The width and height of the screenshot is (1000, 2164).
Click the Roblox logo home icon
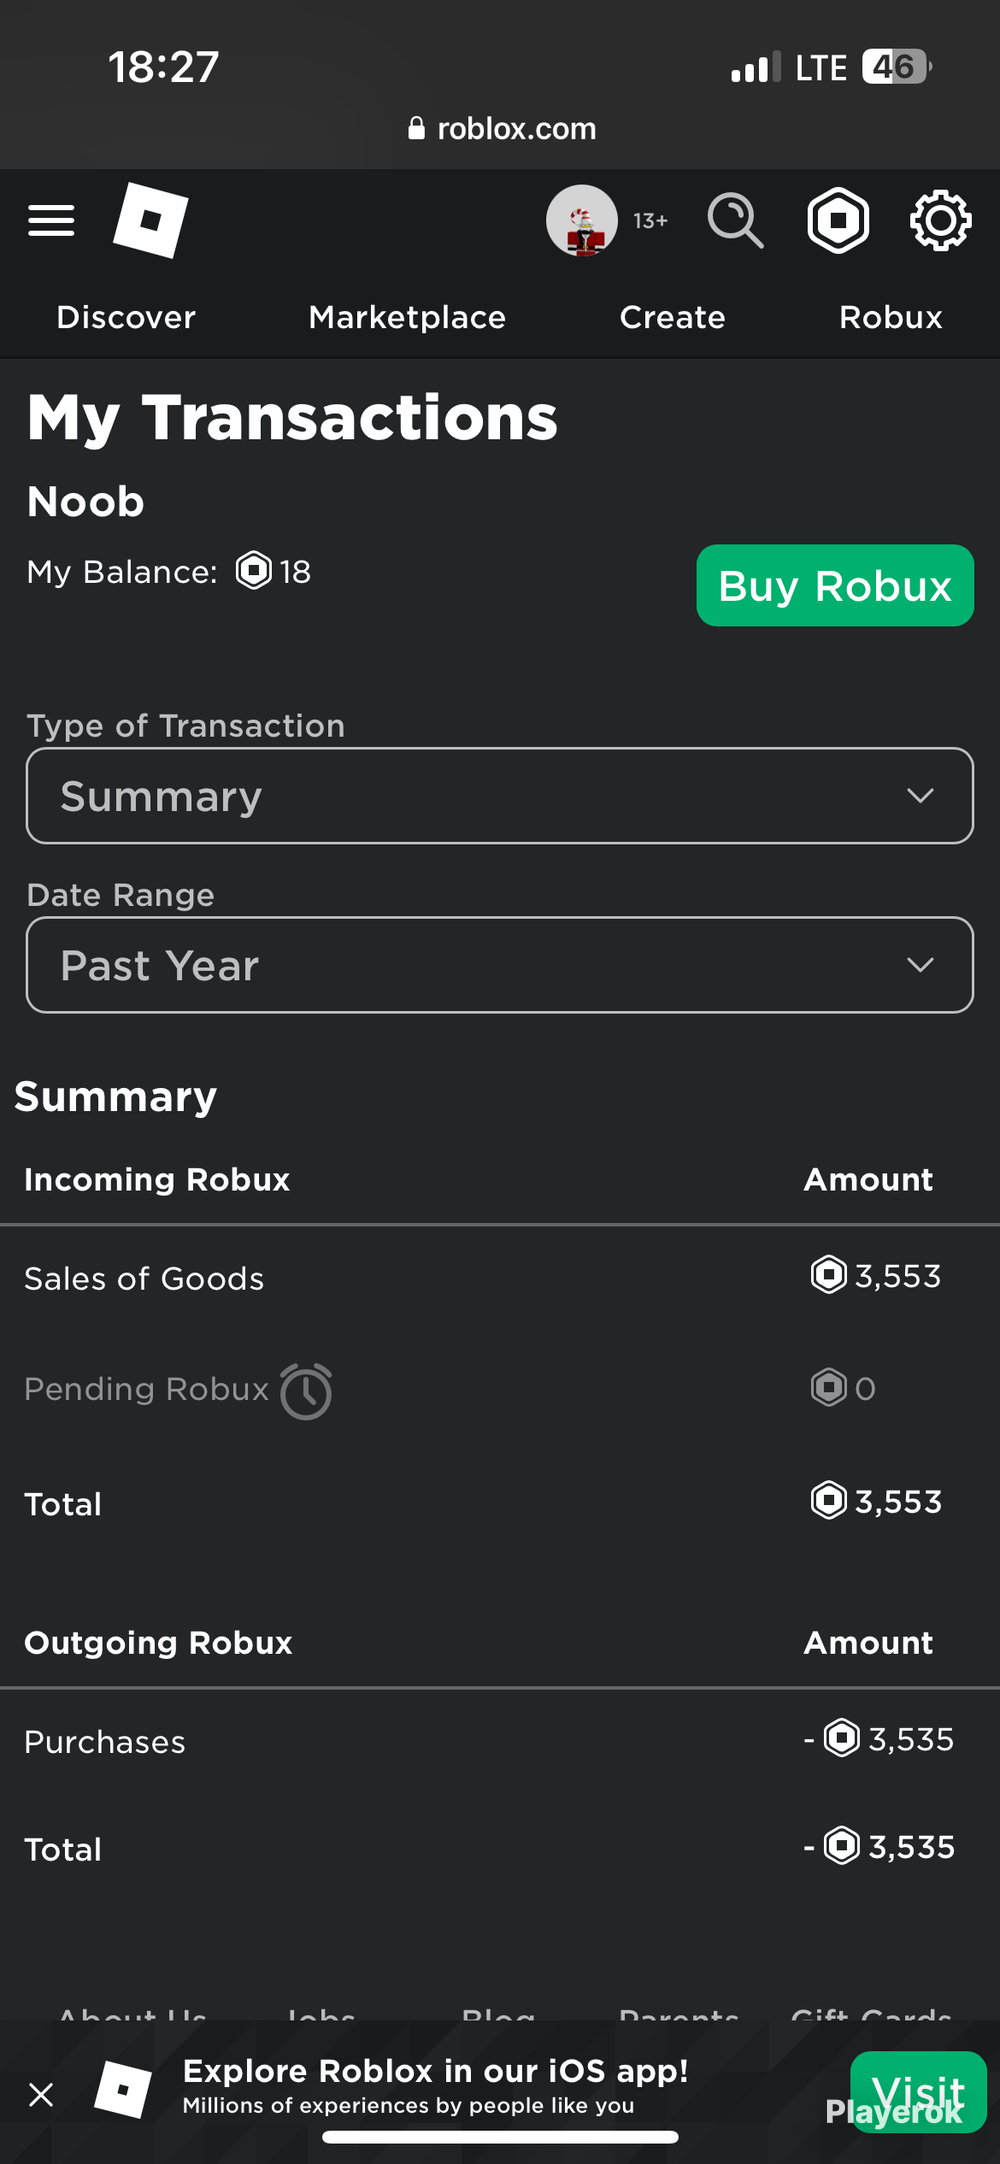coord(150,220)
